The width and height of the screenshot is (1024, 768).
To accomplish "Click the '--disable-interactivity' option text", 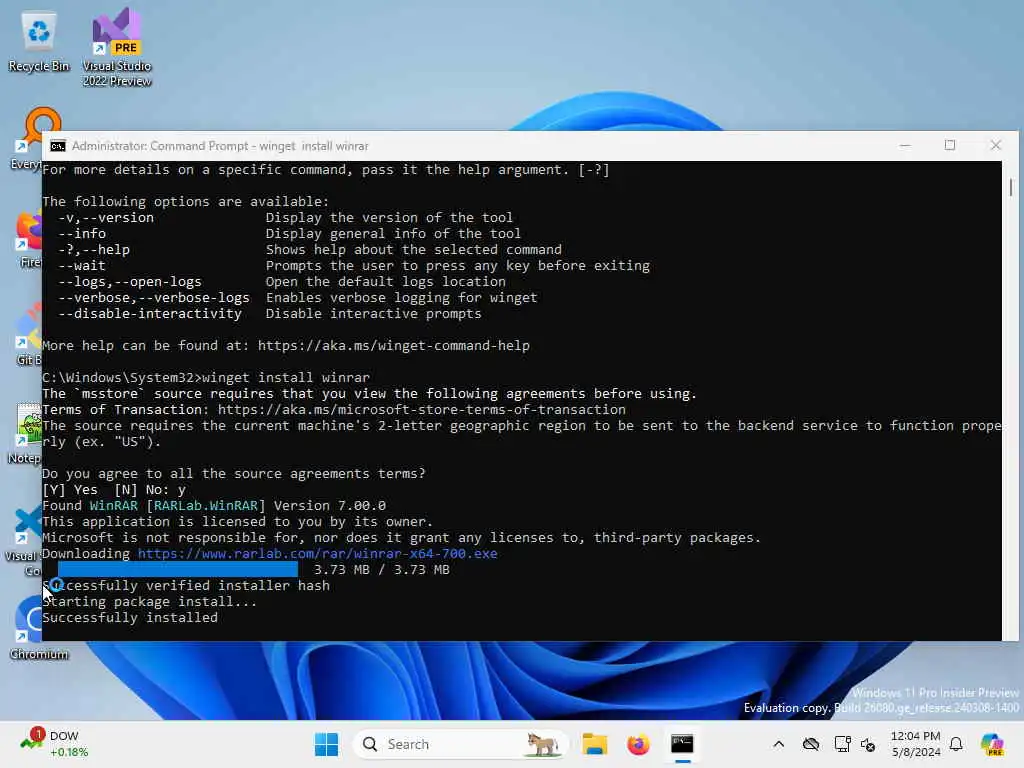I will click(150, 313).
